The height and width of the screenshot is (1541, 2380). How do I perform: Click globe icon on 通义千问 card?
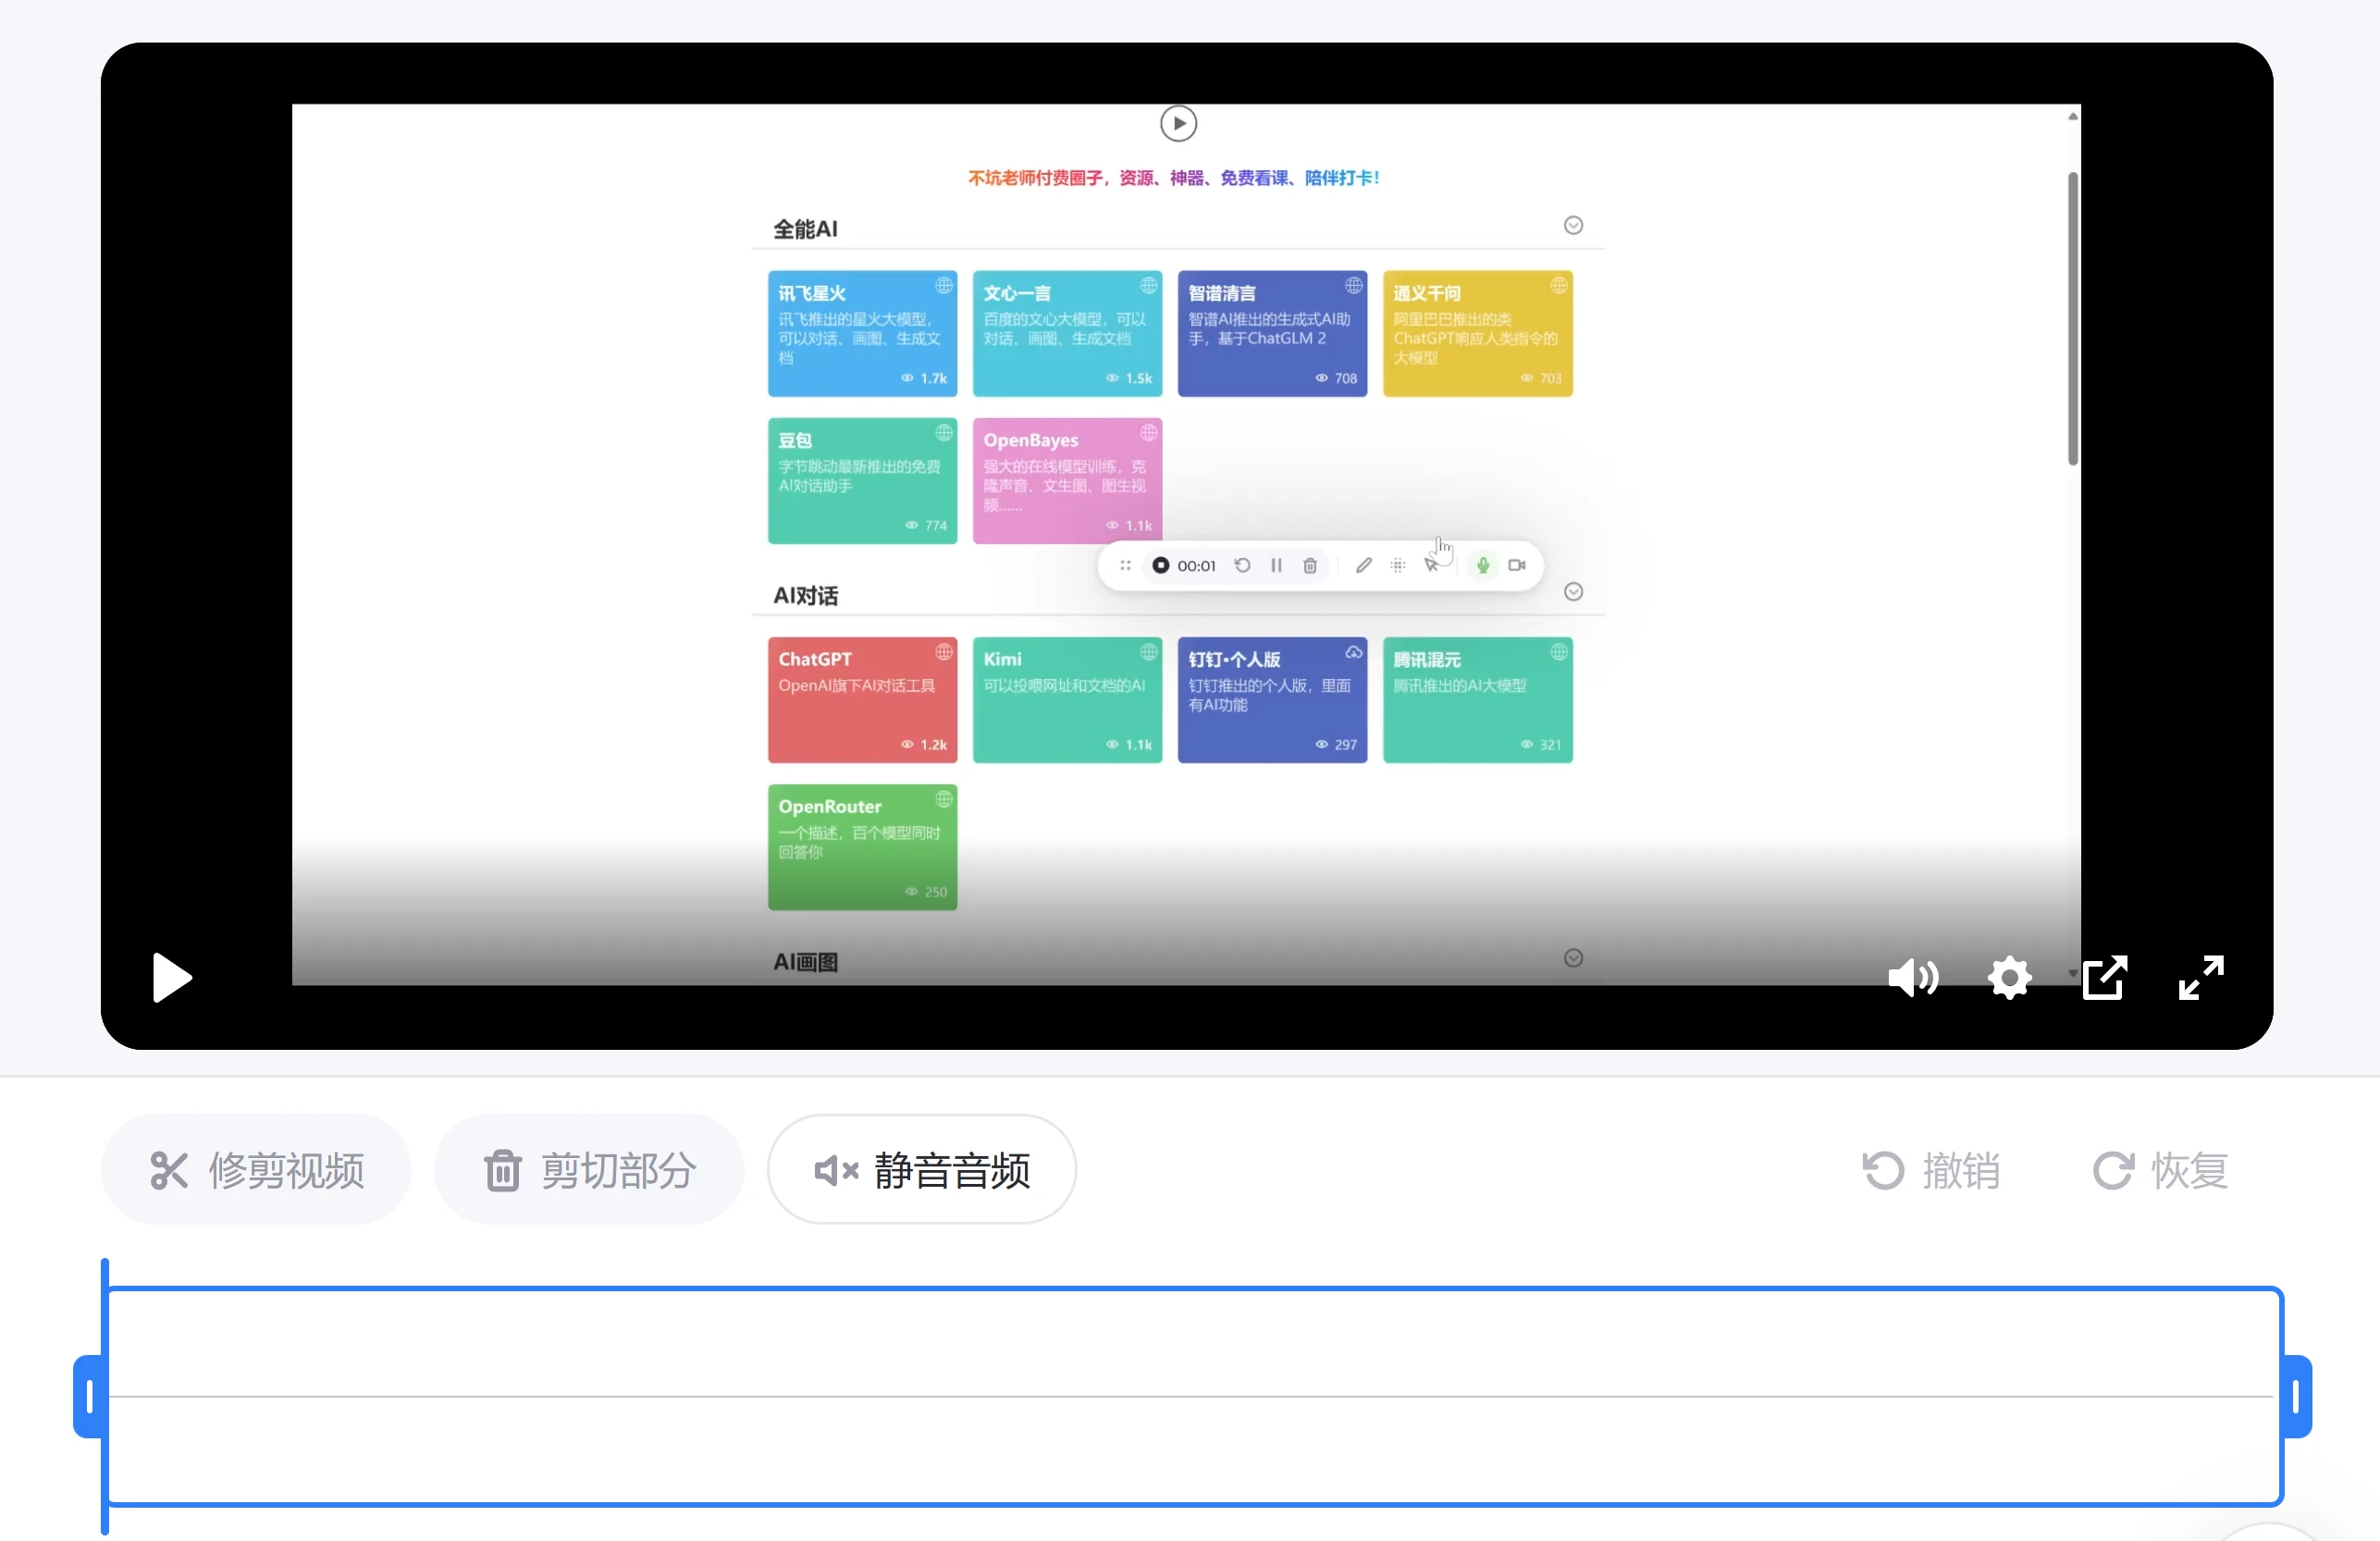pos(1558,286)
